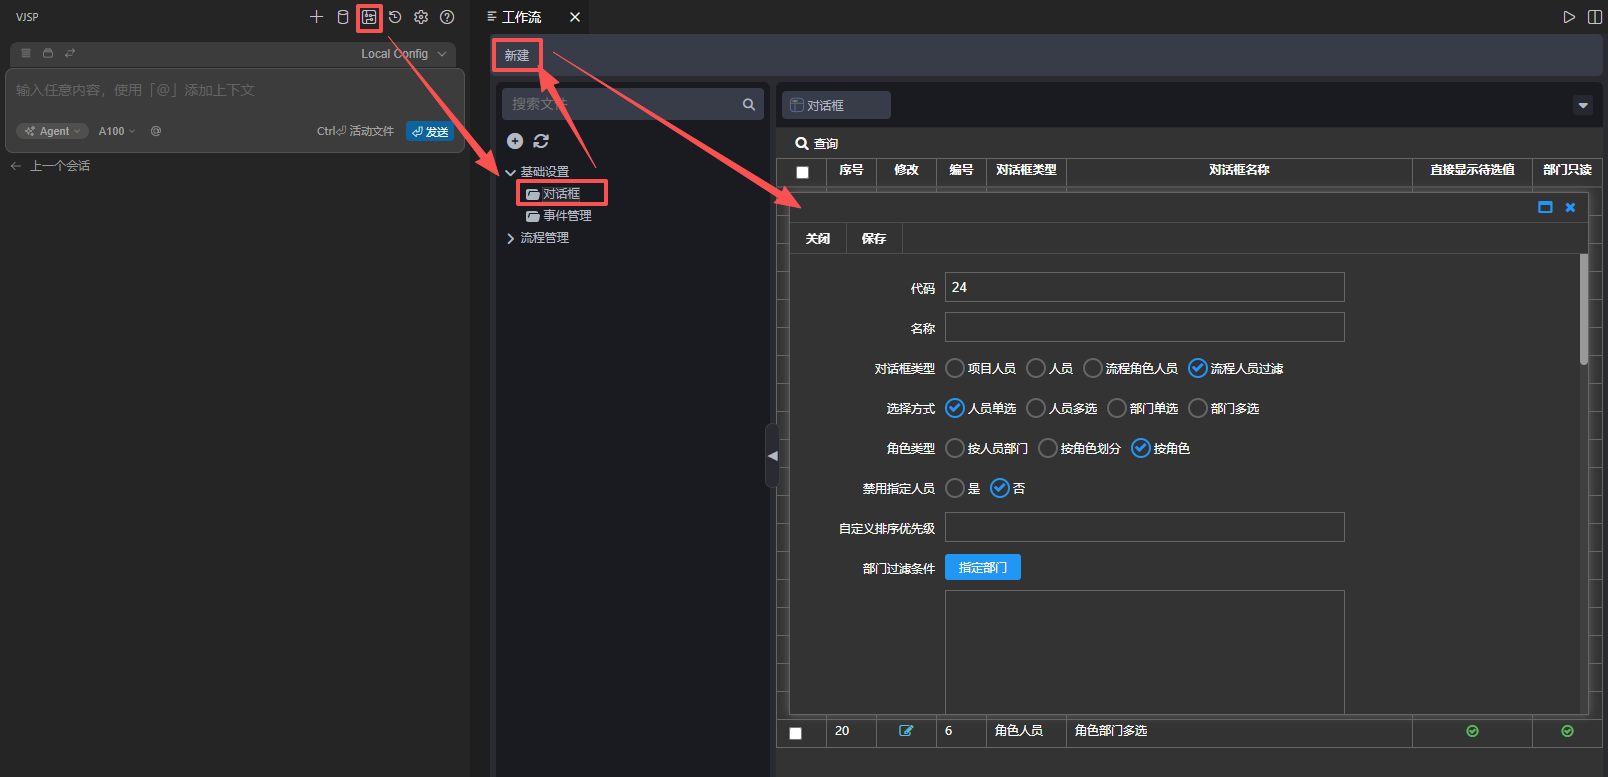Click the round add icon above tree
The image size is (1608, 777).
(x=515, y=141)
